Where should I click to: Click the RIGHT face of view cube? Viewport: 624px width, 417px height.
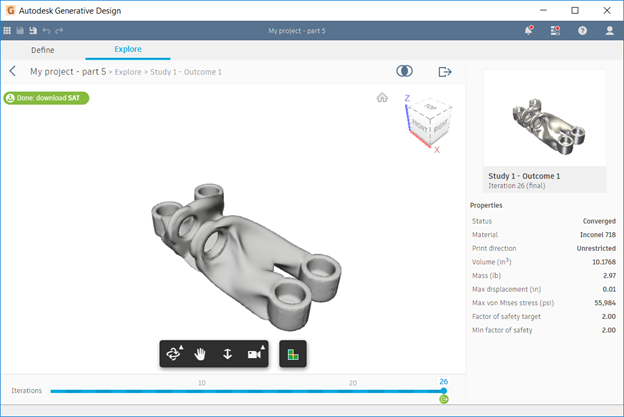click(441, 127)
